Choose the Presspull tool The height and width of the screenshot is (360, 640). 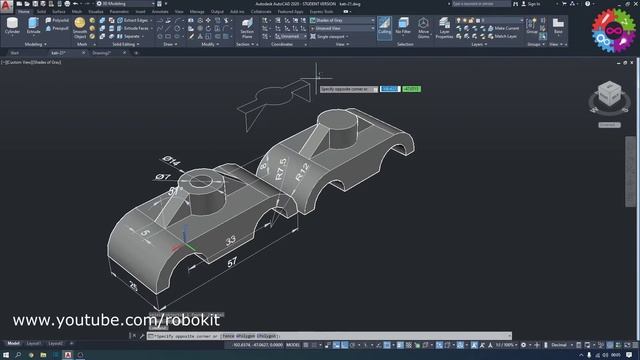[x=57, y=28]
